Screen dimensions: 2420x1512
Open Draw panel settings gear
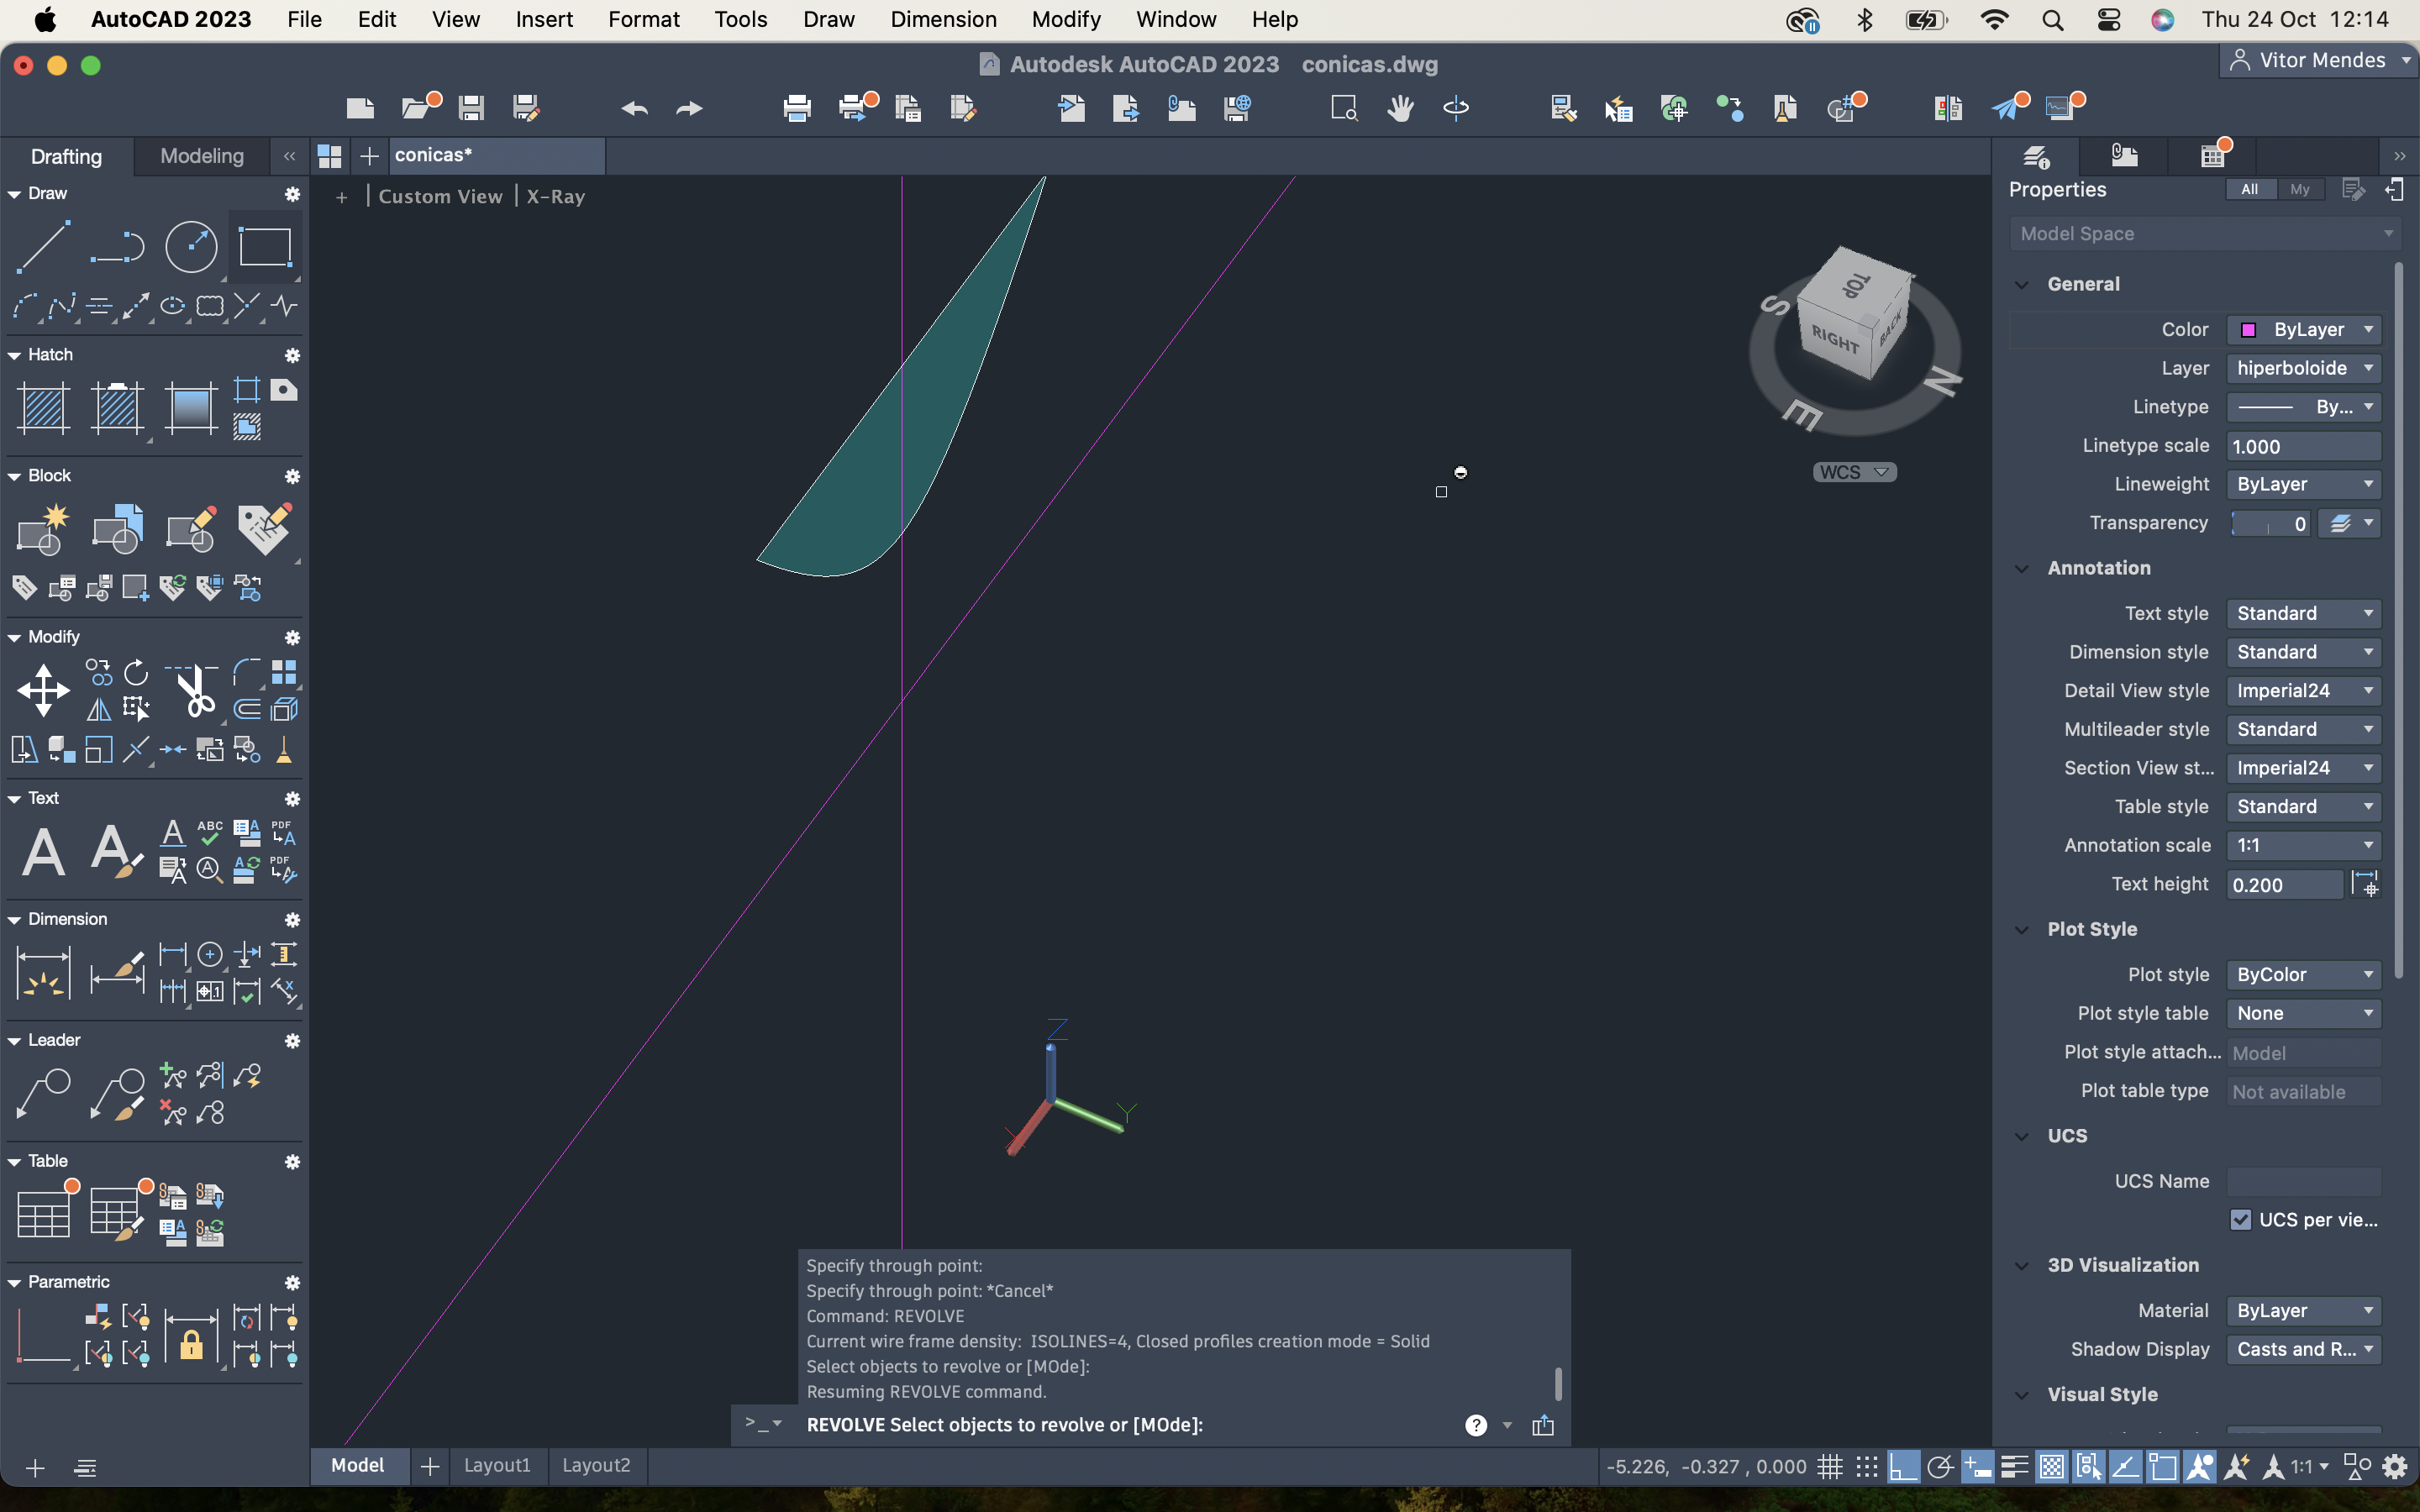point(292,194)
